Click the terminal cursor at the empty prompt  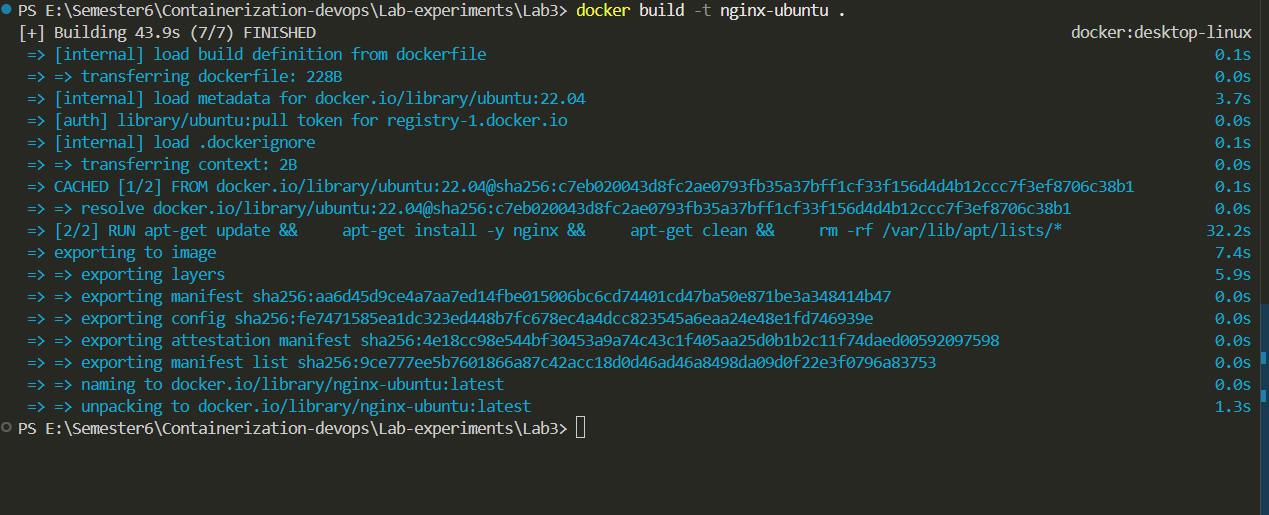pos(581,429)
